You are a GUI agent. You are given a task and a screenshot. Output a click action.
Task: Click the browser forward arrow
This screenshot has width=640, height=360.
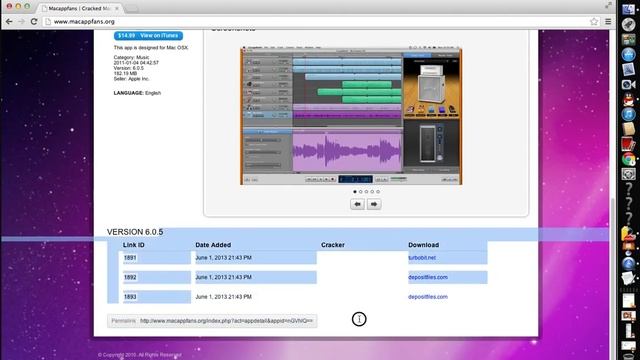[x=21, y=22]
